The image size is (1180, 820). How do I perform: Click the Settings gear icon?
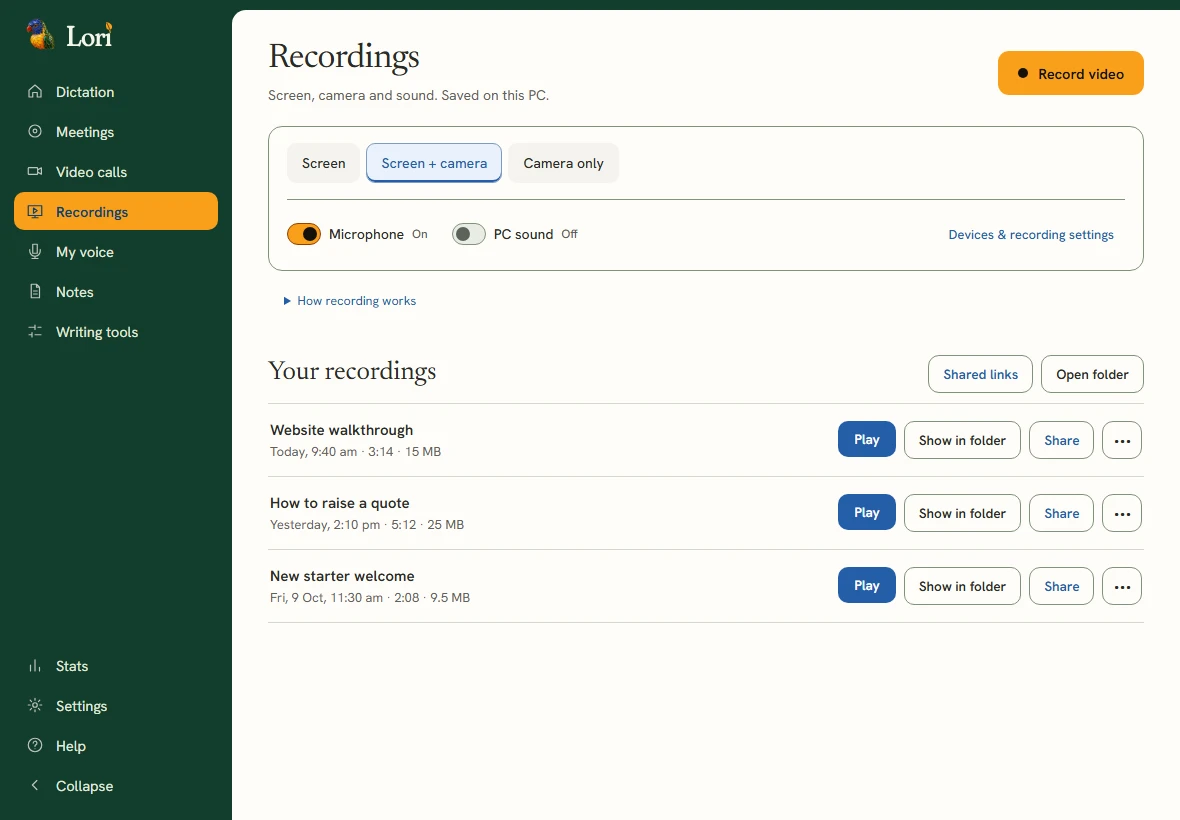point(35,706)
